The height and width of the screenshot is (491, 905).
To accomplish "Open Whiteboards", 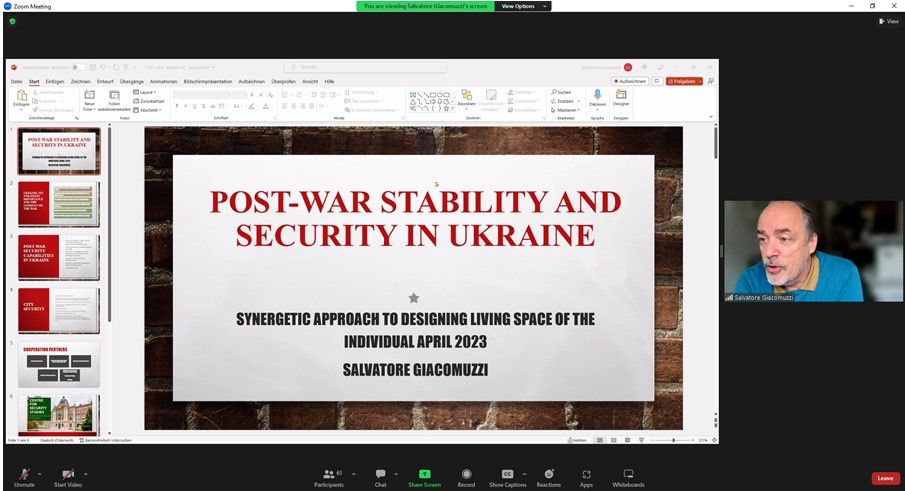I will point(628,474).
